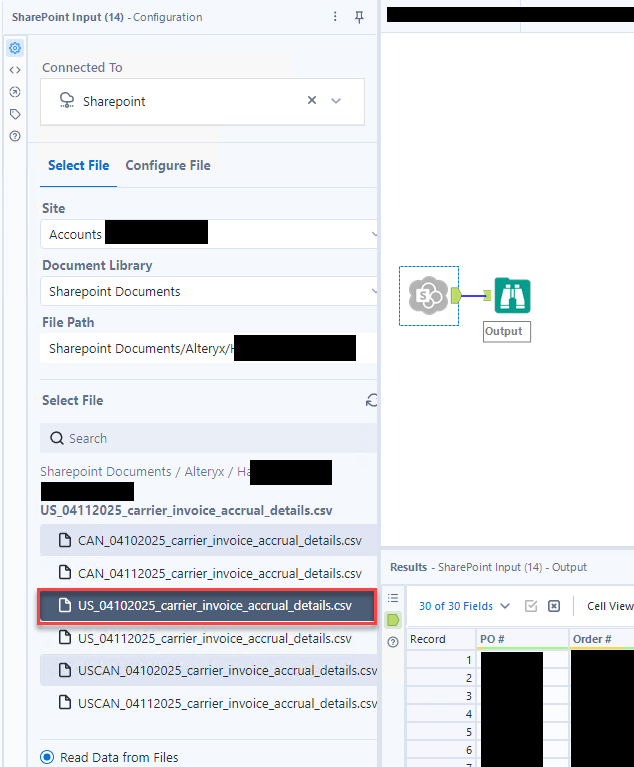Refresh the Select File list
The image size is (634, 767).
(372, 400)
